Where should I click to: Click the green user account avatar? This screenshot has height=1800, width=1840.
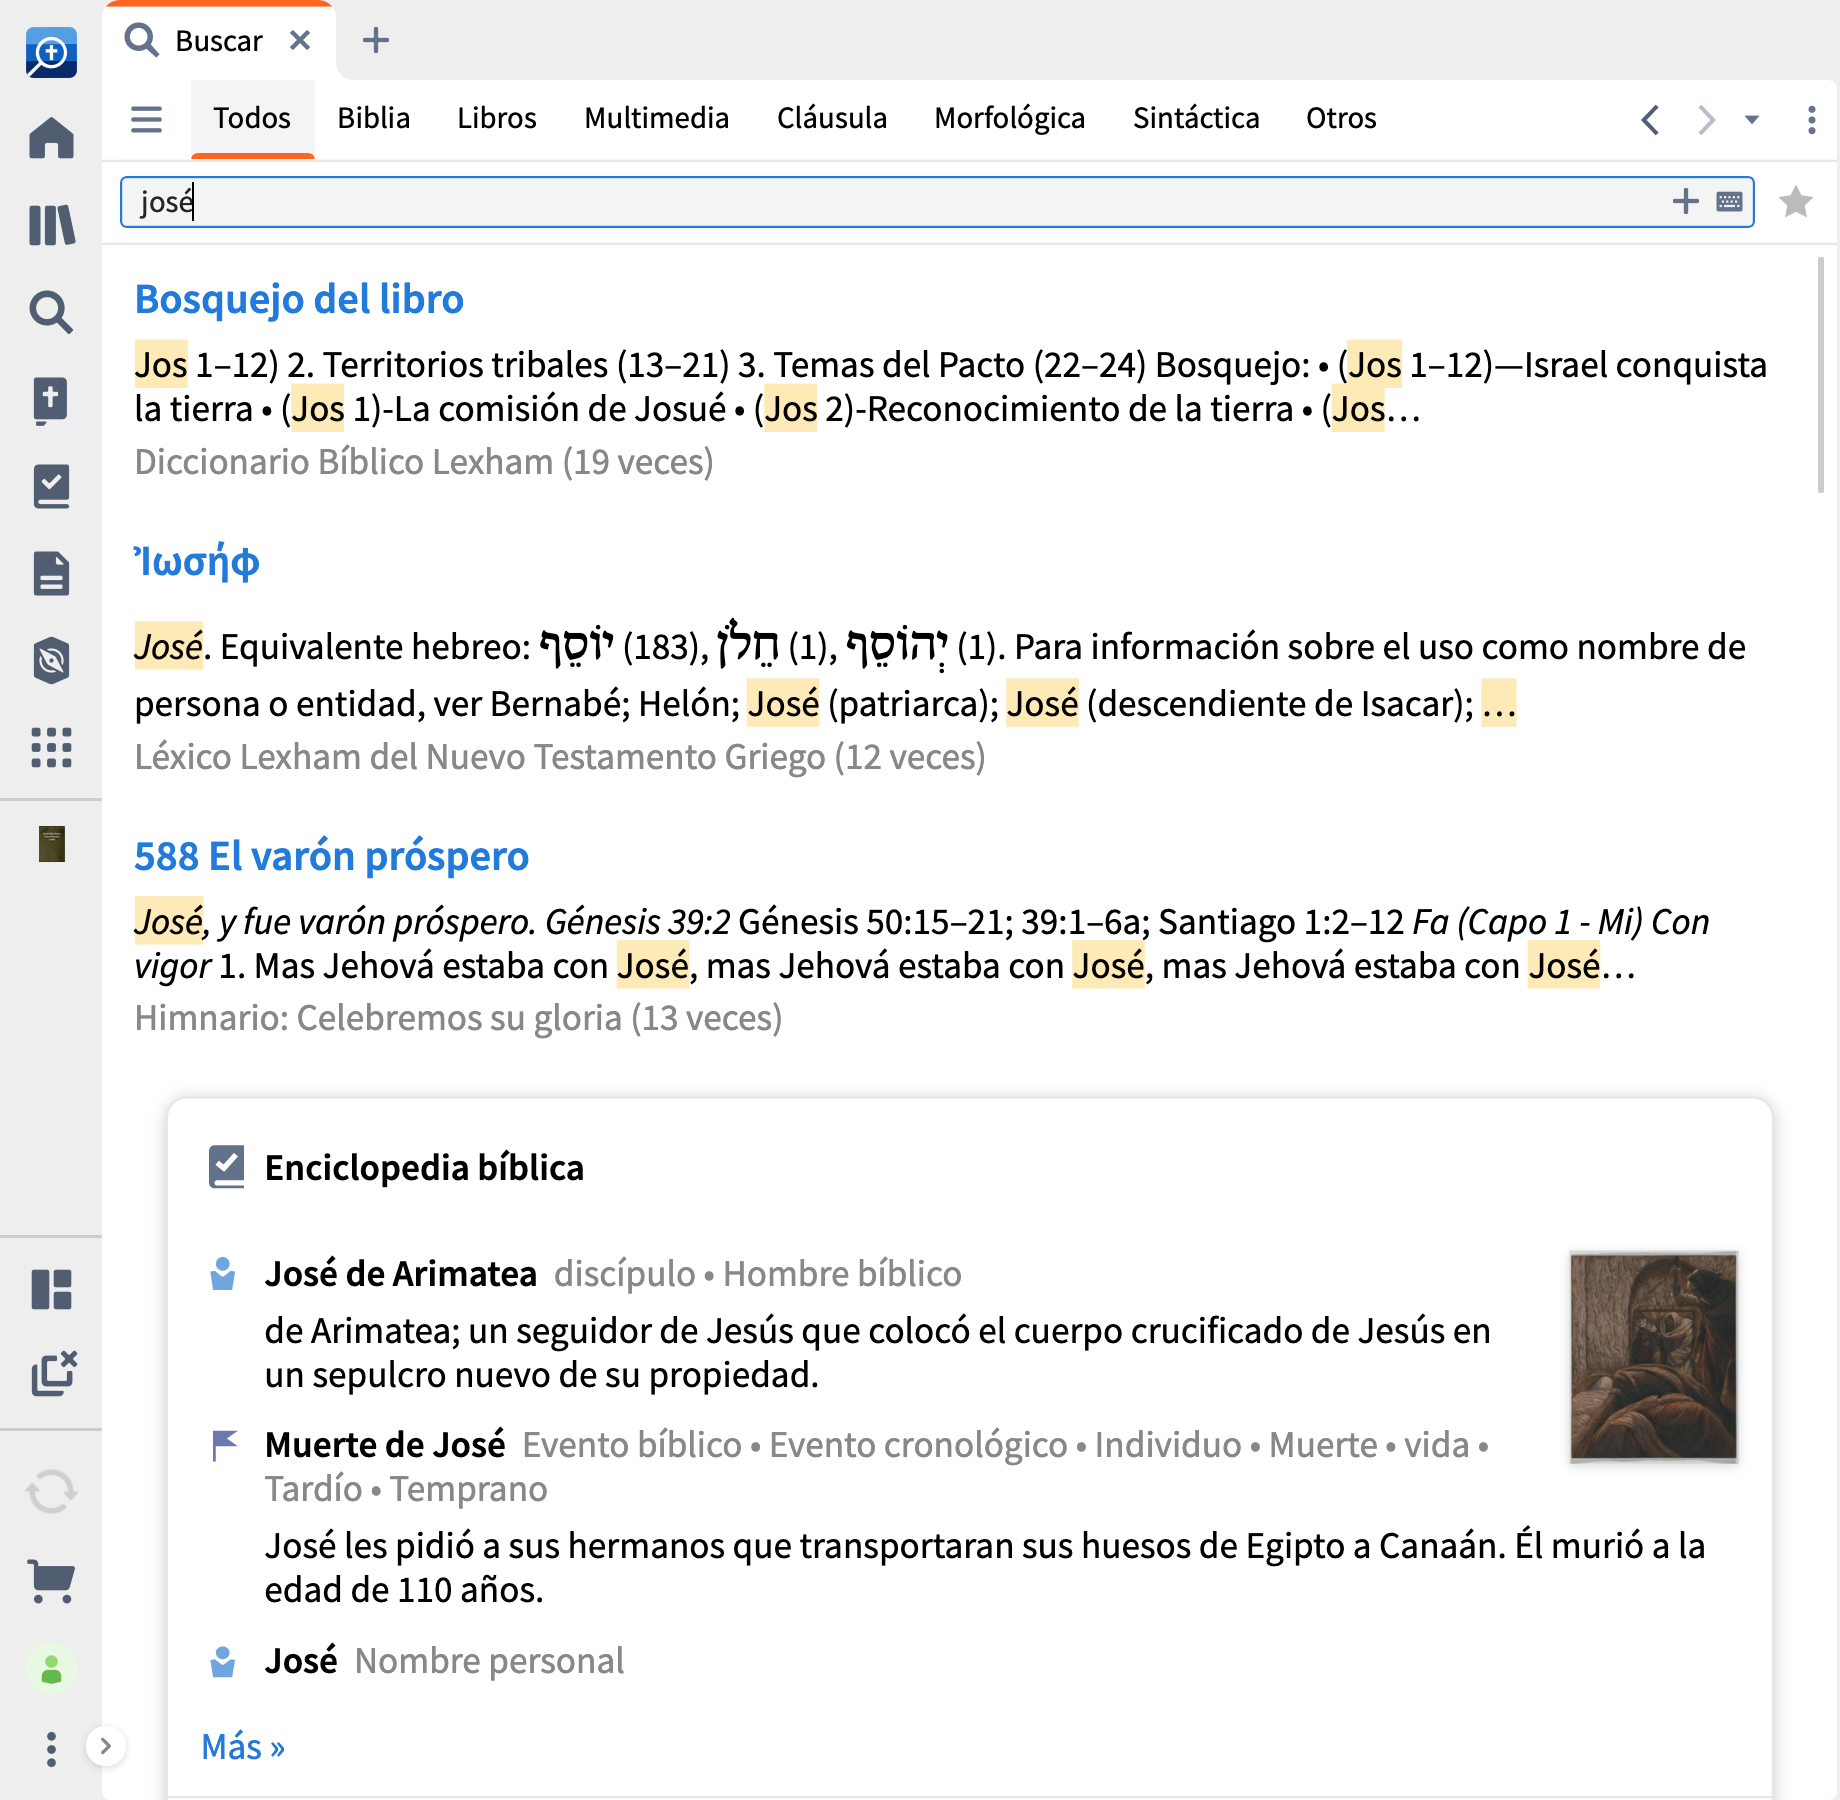coord(51,1668)
